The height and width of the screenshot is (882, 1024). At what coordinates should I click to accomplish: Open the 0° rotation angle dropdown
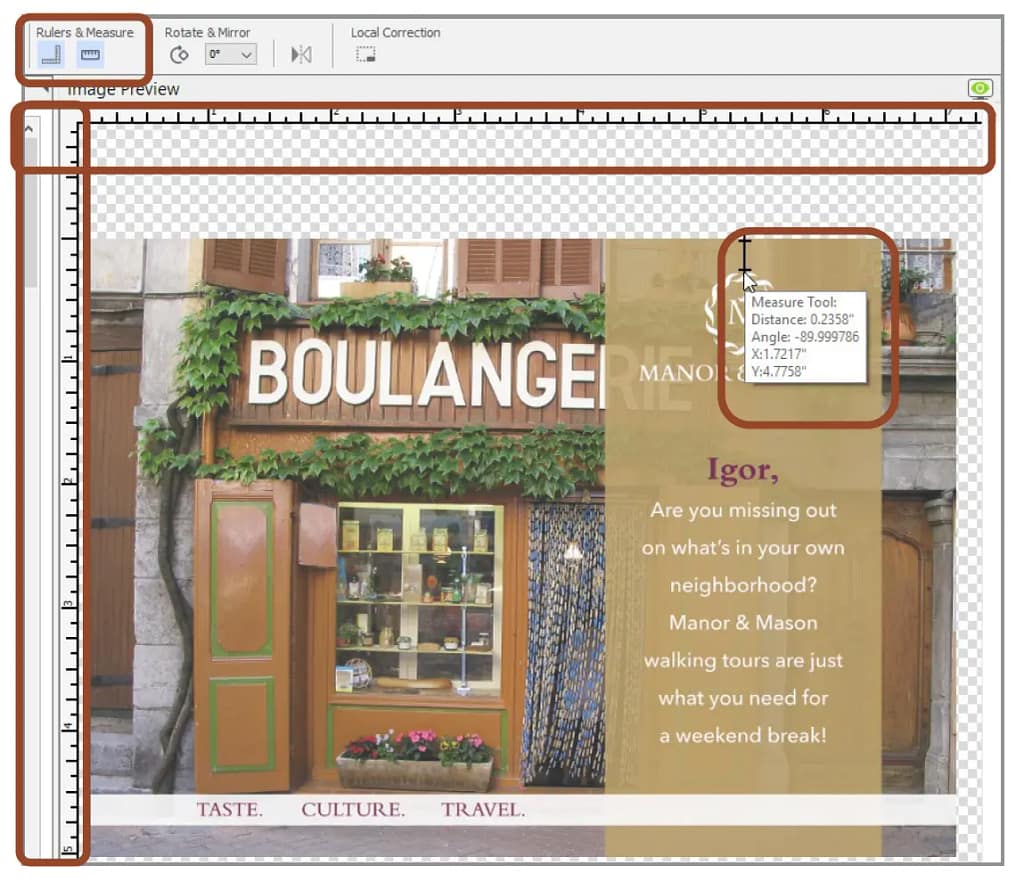coord(231,55)
